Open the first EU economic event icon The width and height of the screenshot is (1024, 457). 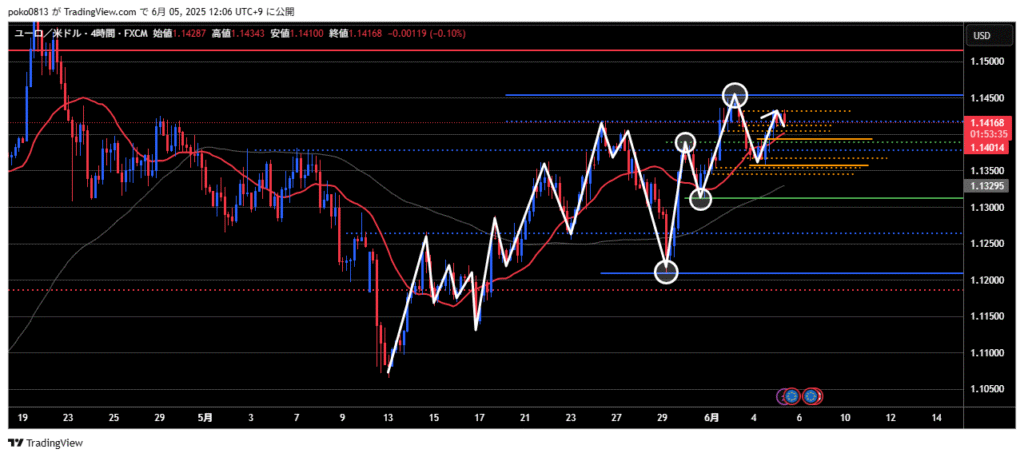point(790,396)
